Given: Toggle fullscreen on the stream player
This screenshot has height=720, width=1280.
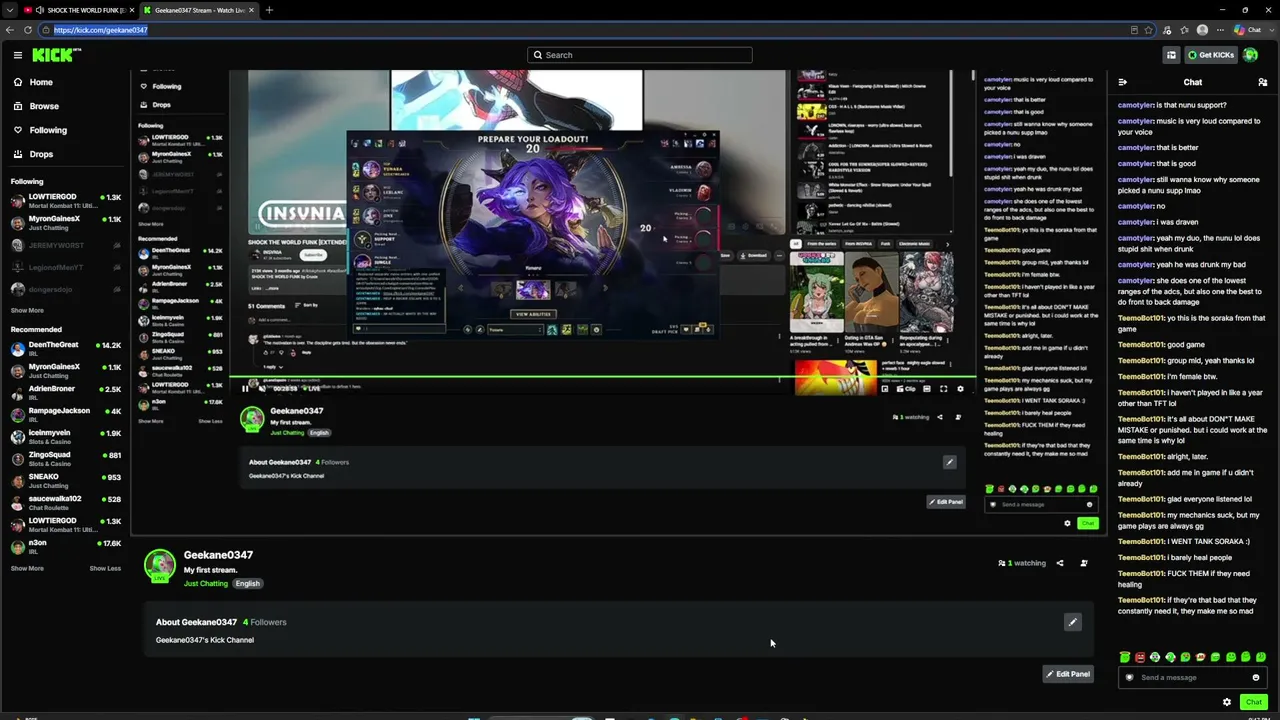Looking at the screenshot, I should [x=943, y=388].
